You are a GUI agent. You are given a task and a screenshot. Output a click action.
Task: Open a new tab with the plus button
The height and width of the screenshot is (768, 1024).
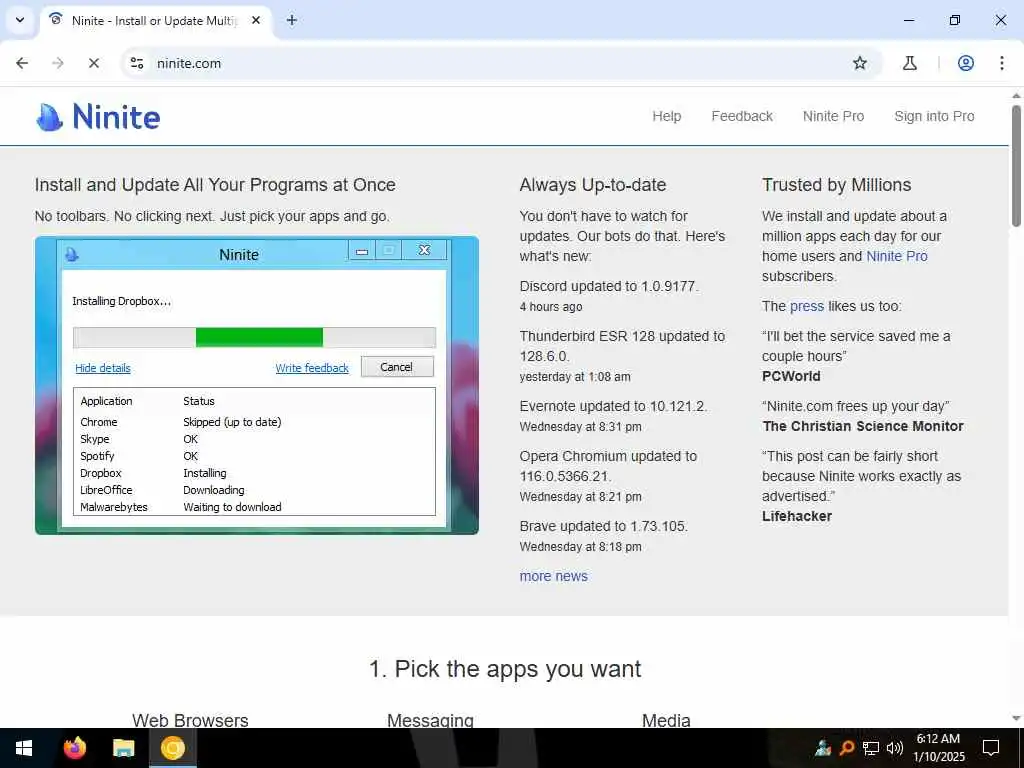[x=292, y=20]
